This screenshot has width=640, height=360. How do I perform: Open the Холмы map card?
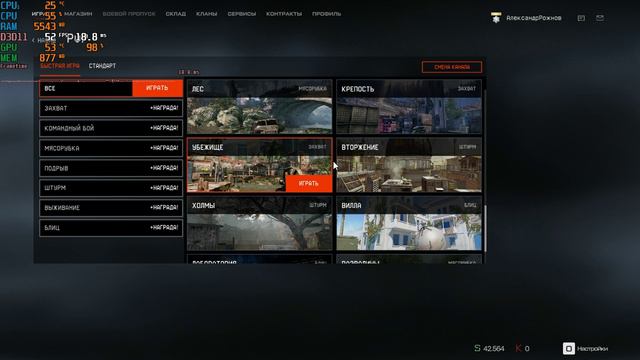point(260,223)
